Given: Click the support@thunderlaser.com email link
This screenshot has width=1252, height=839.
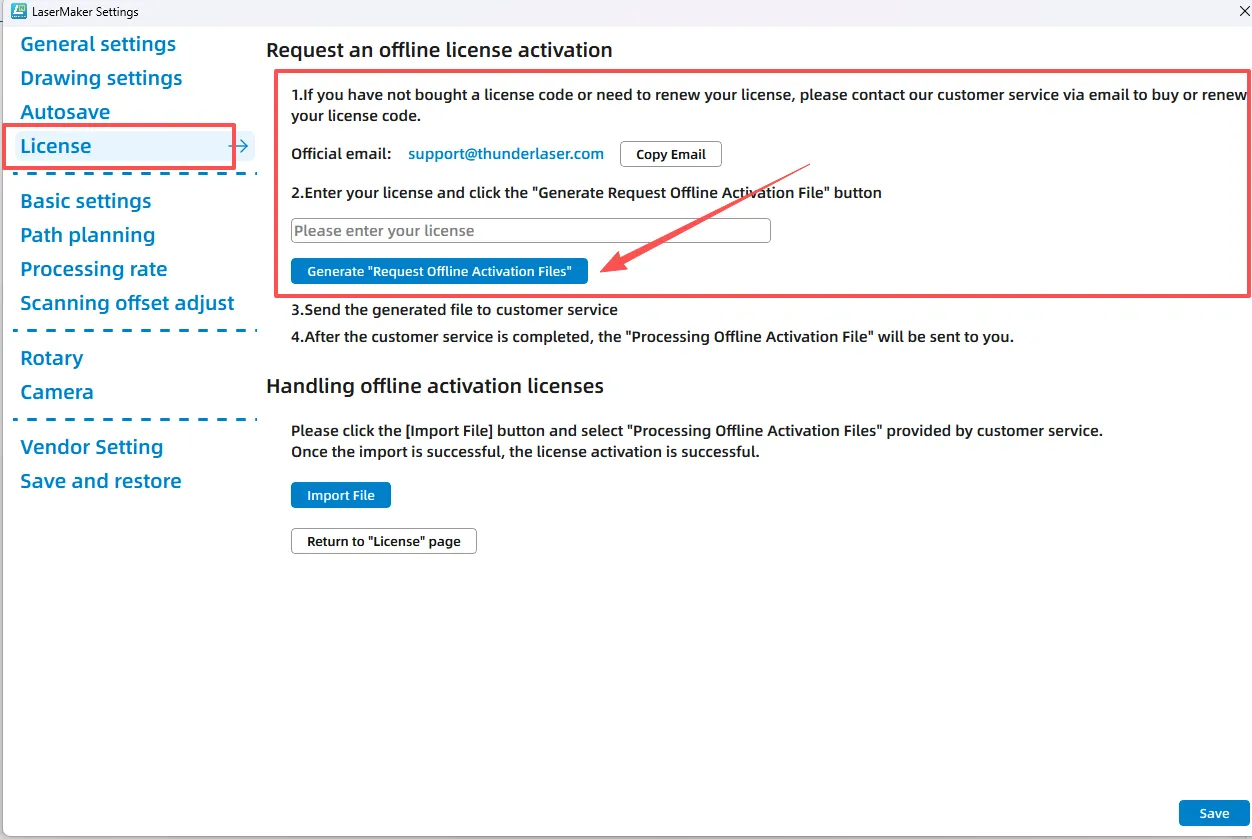Looking at the screenshot, I should [x=506, y=154].
